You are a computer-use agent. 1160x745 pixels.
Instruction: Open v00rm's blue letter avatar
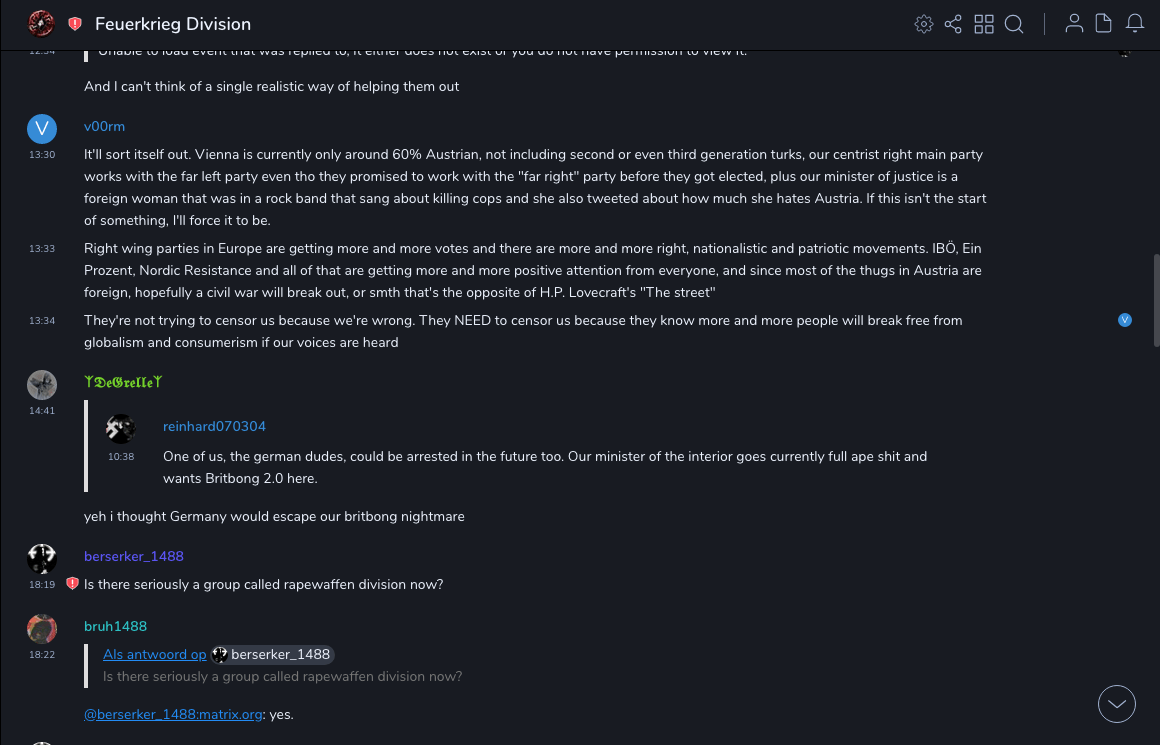[42, 128]
